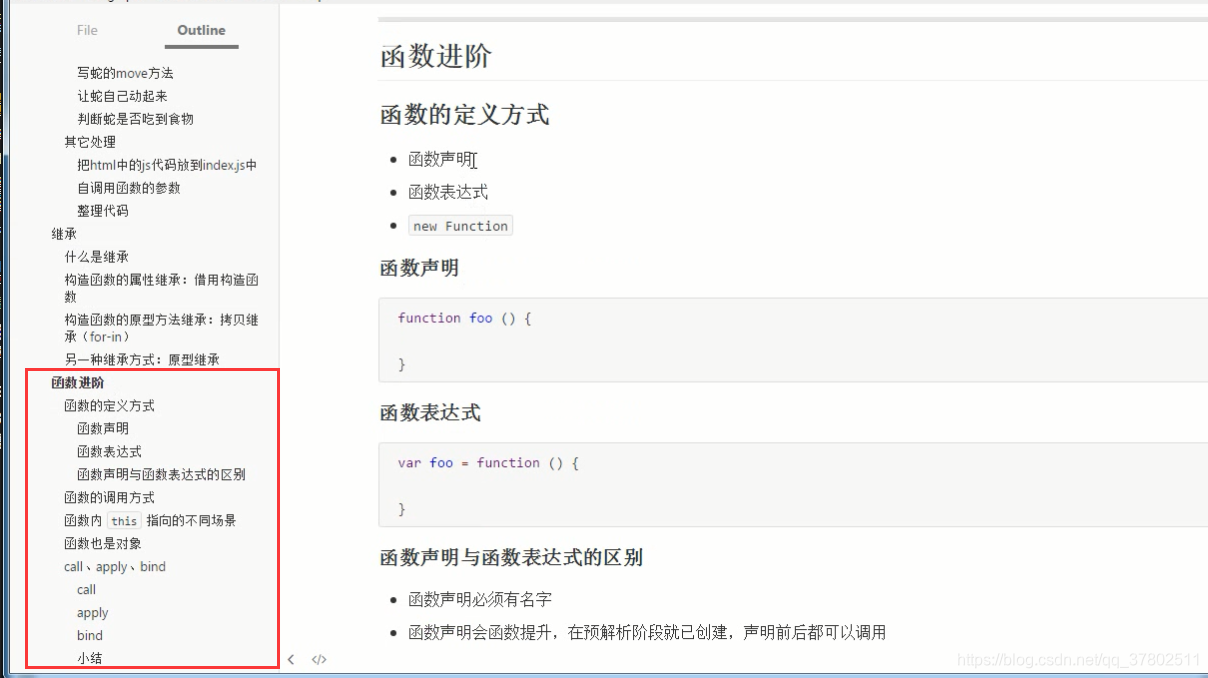Click bullet item 函数表达式 in document

point(448,192)
